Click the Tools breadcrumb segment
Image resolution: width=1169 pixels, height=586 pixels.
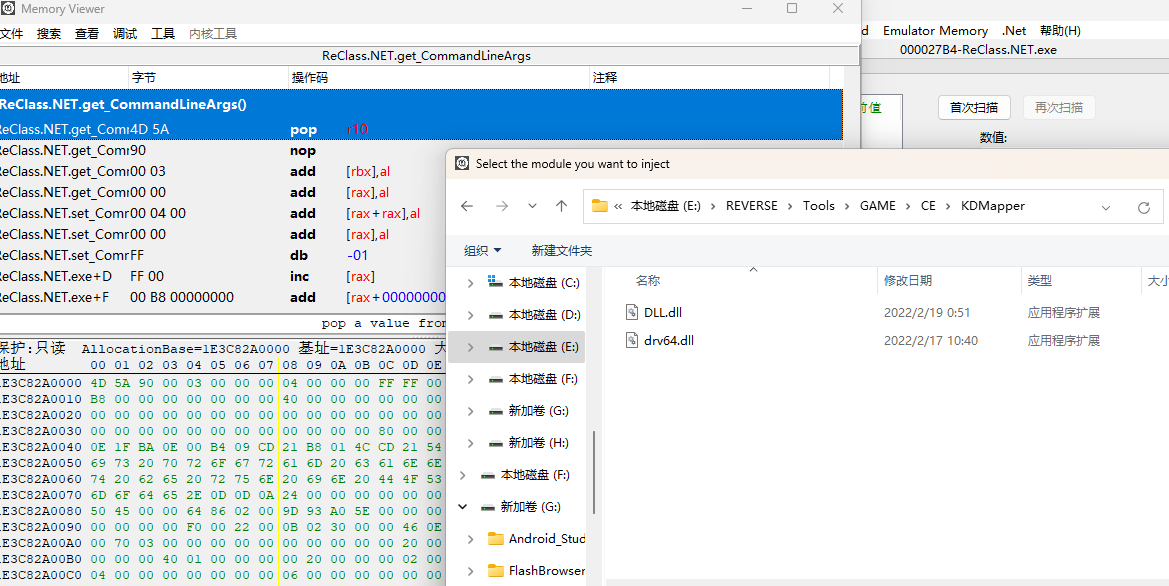click(x=819, y=206)
